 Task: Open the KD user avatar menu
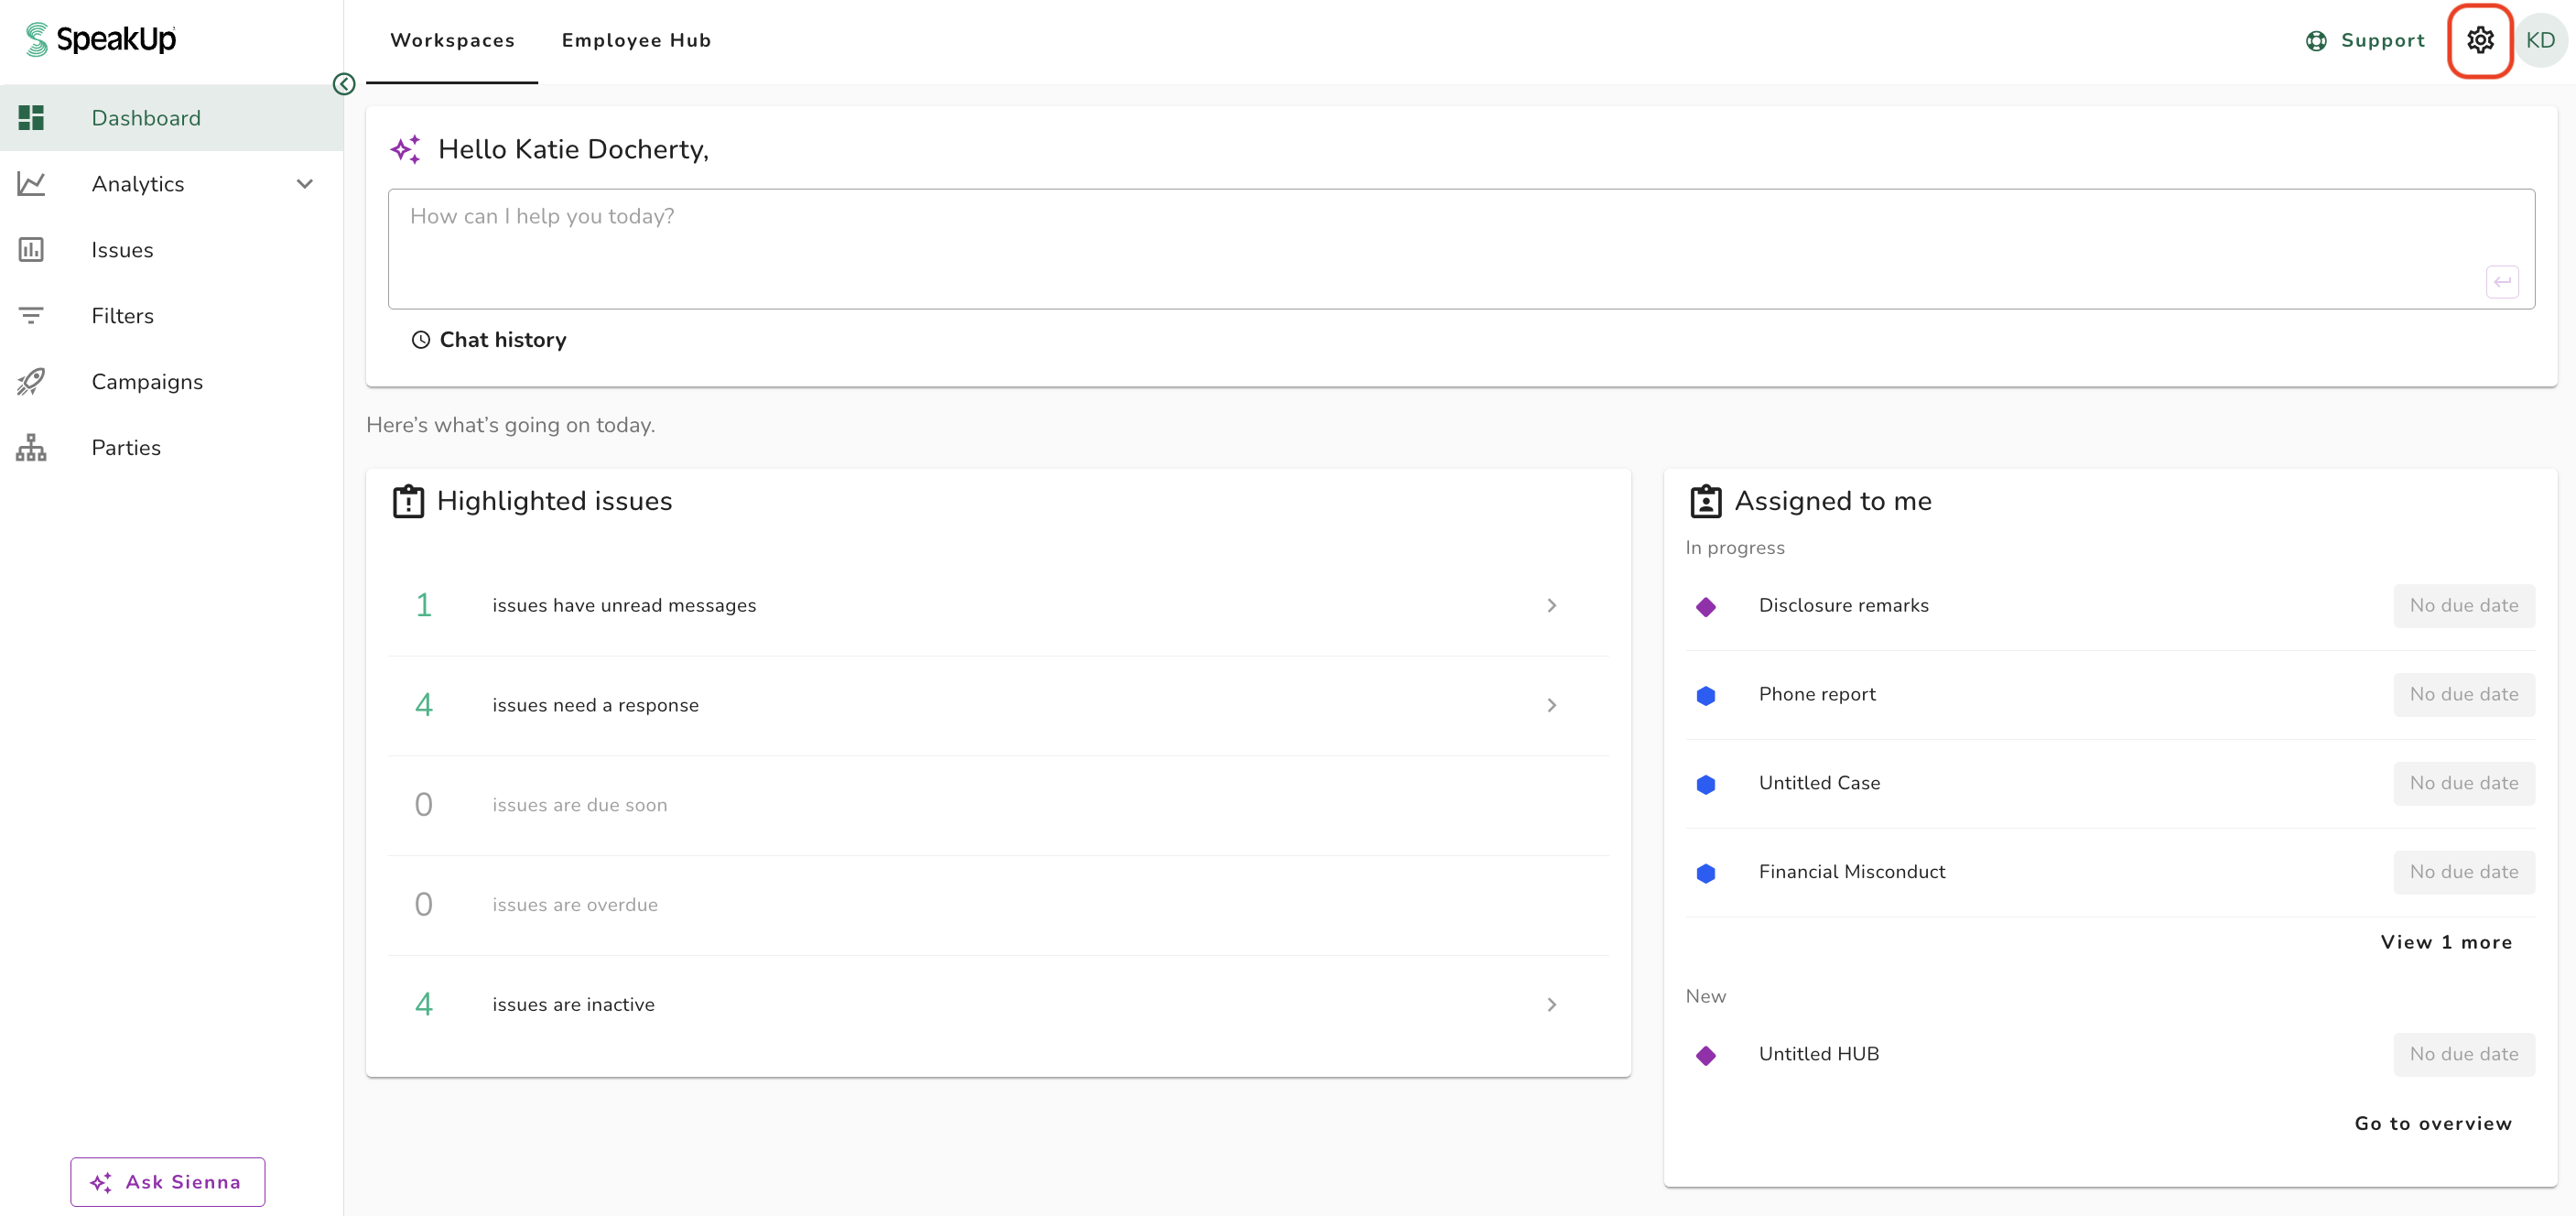[x=2540, y=40]
